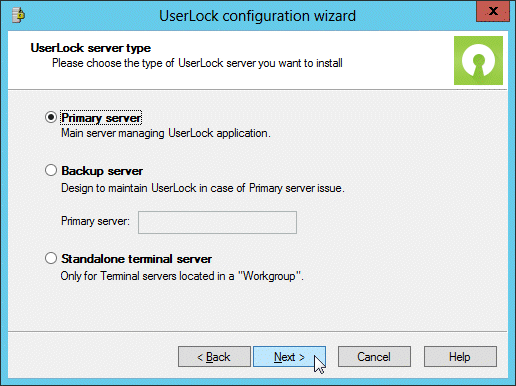This screenshot has width=516, height=386.
Task: Select the Primary server radio button
Action: click(x=51, y=117)
